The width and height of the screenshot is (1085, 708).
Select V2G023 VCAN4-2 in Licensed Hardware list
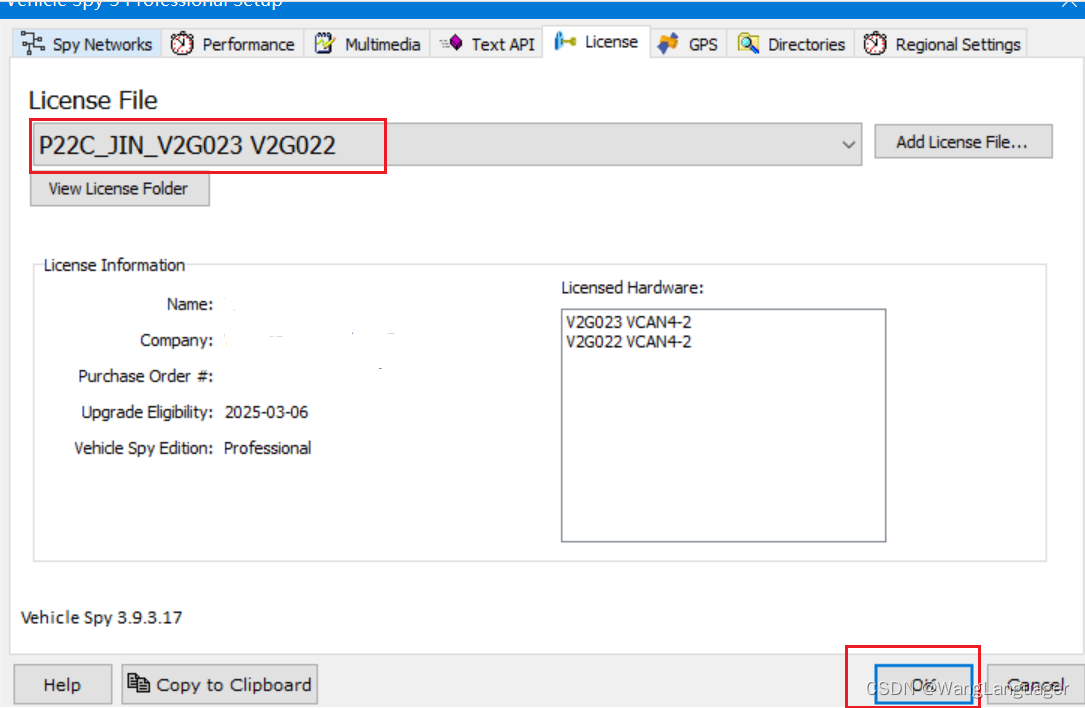628,322
